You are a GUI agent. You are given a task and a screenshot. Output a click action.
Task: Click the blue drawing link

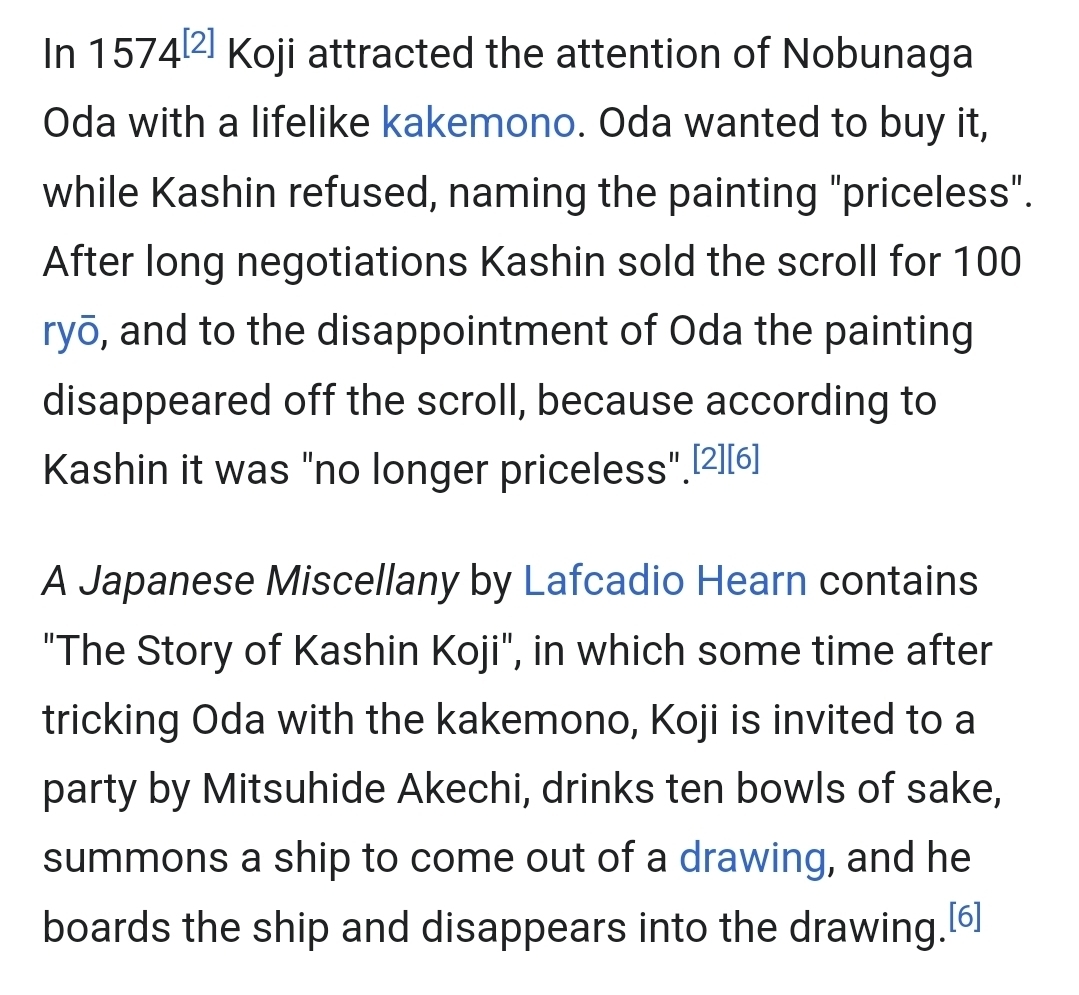754,859
